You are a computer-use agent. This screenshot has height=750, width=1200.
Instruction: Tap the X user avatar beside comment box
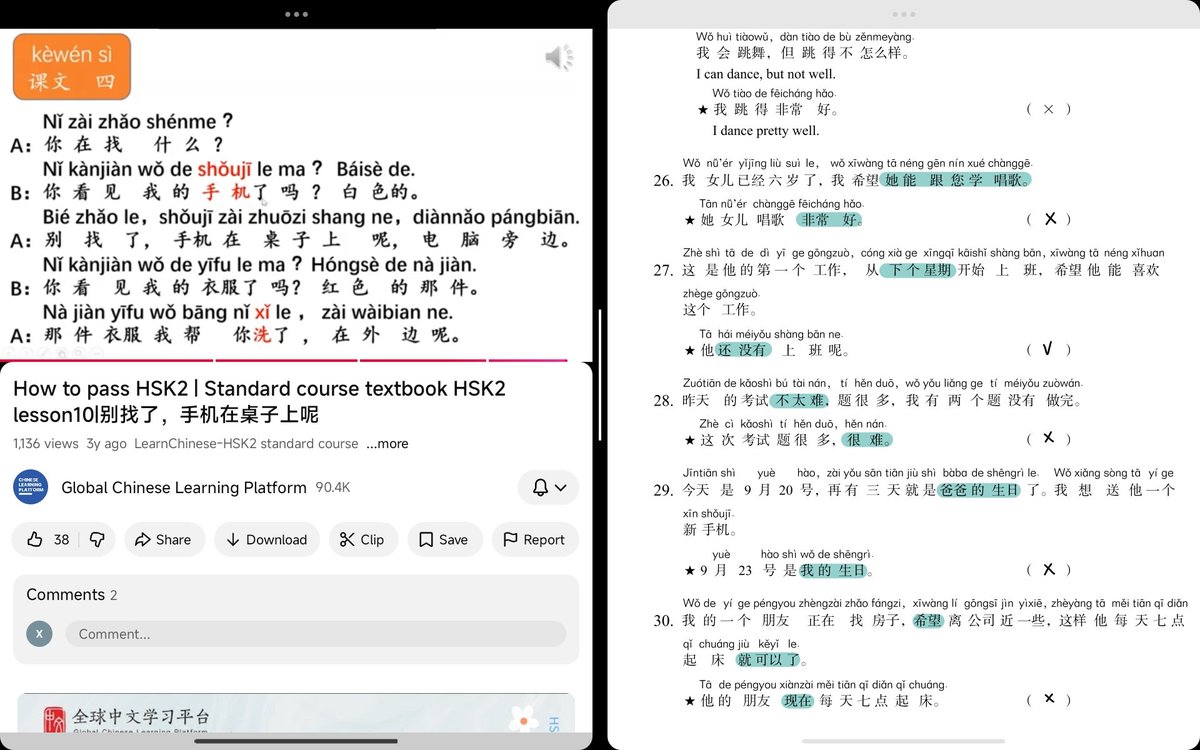39,634
